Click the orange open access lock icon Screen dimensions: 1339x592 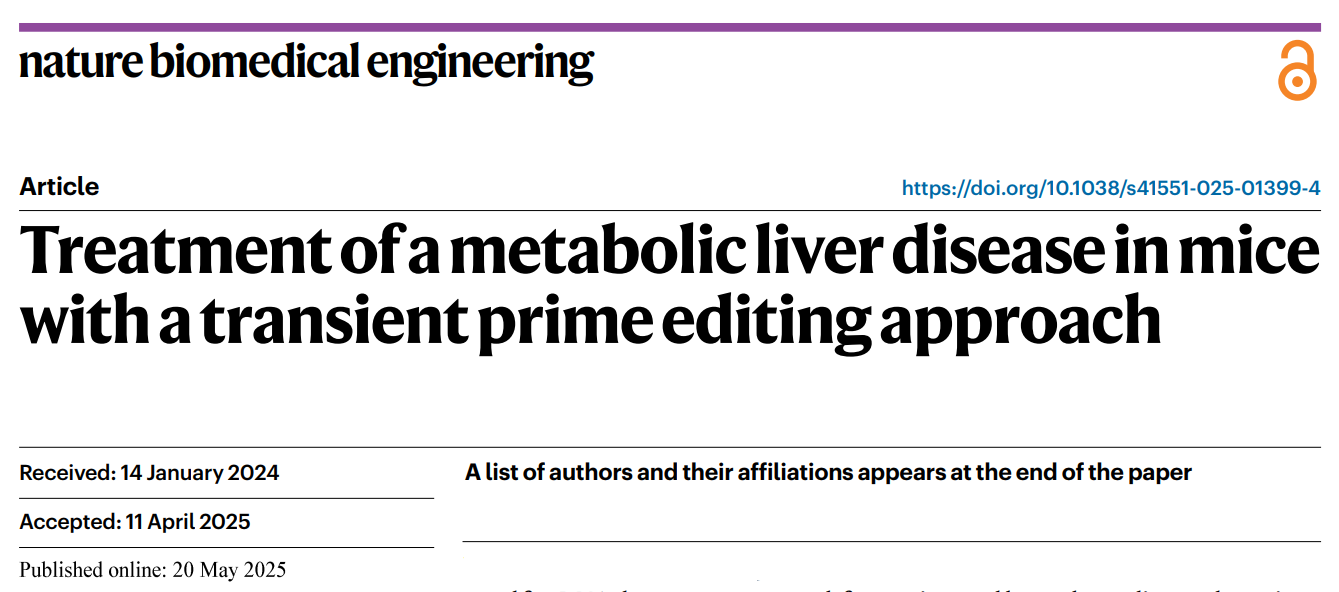click(1297, 70)
